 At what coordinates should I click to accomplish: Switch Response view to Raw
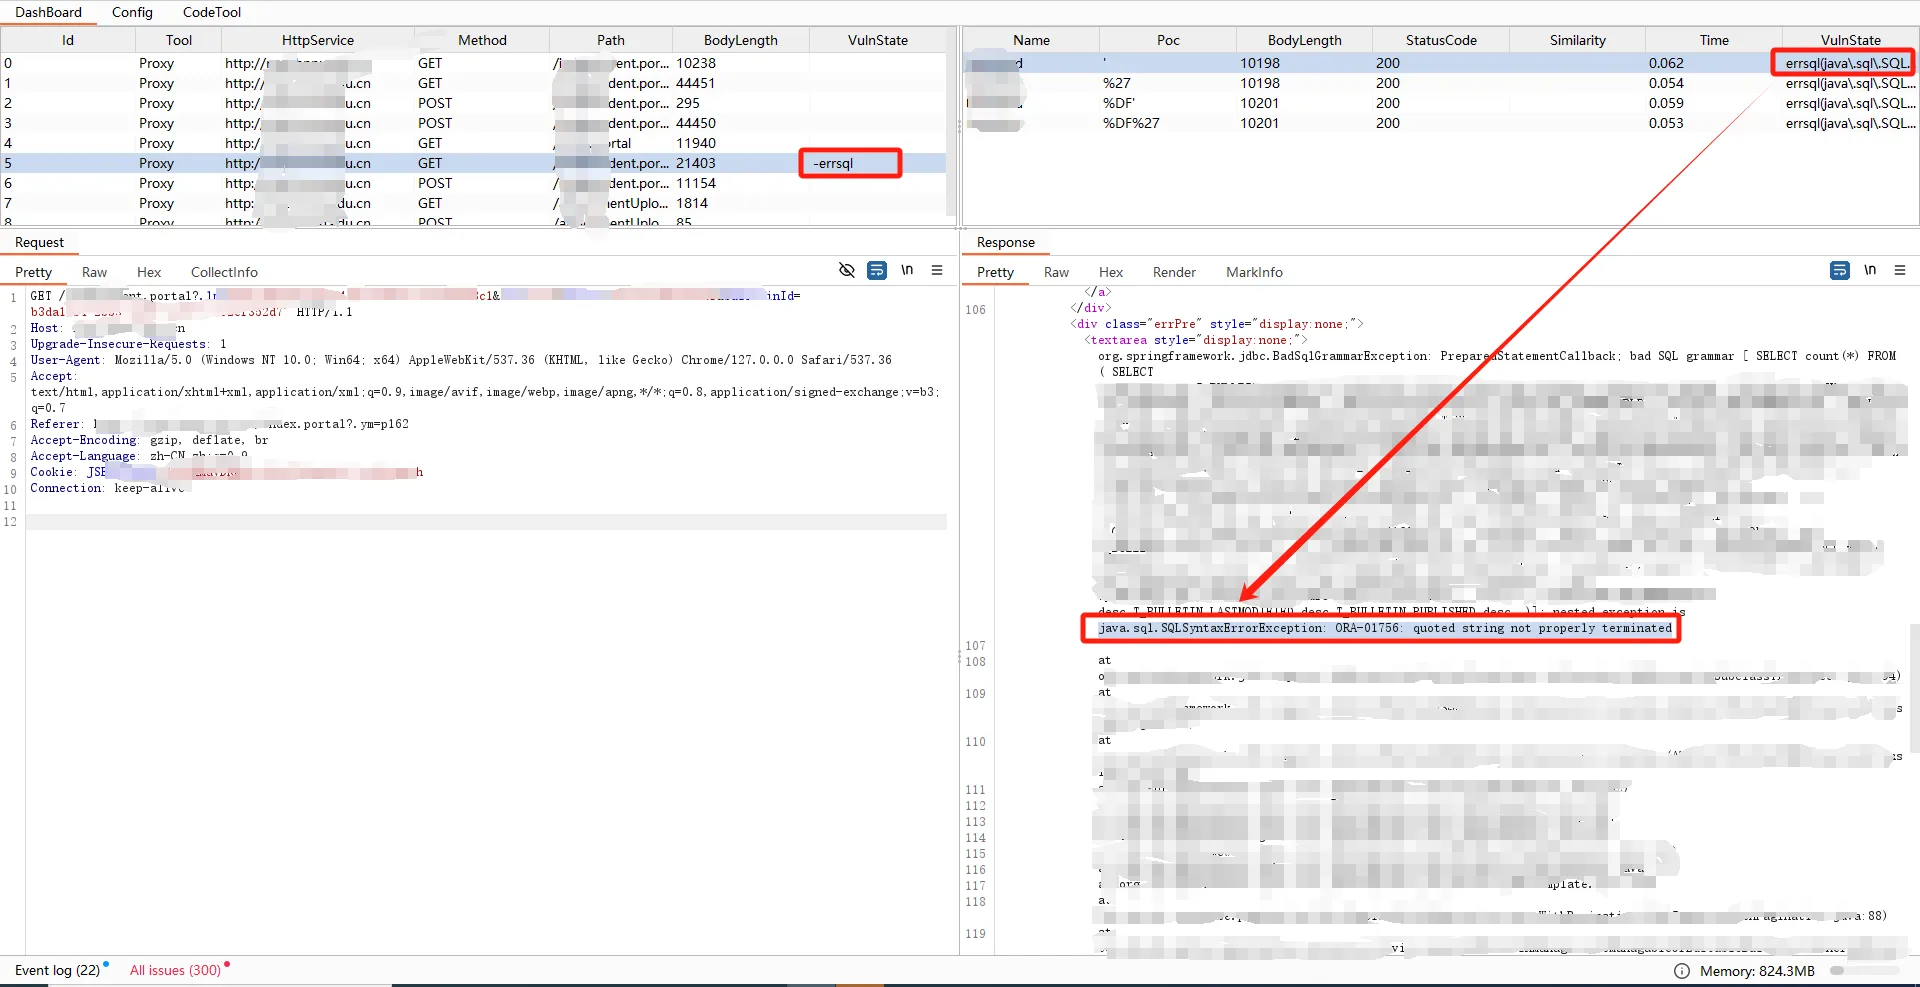[x=1056, y=272]
